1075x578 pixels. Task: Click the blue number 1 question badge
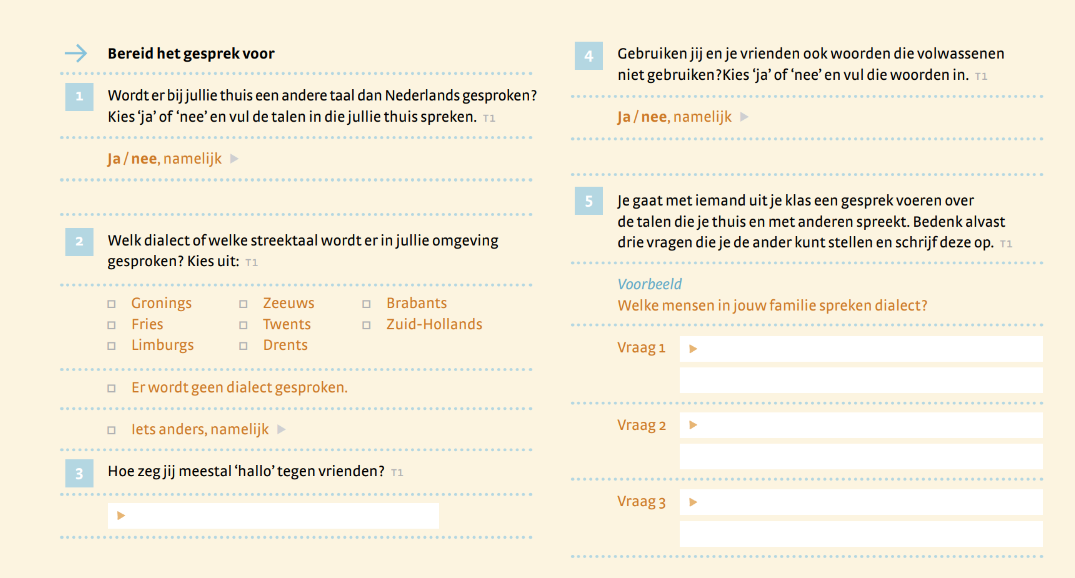[79, 97]
